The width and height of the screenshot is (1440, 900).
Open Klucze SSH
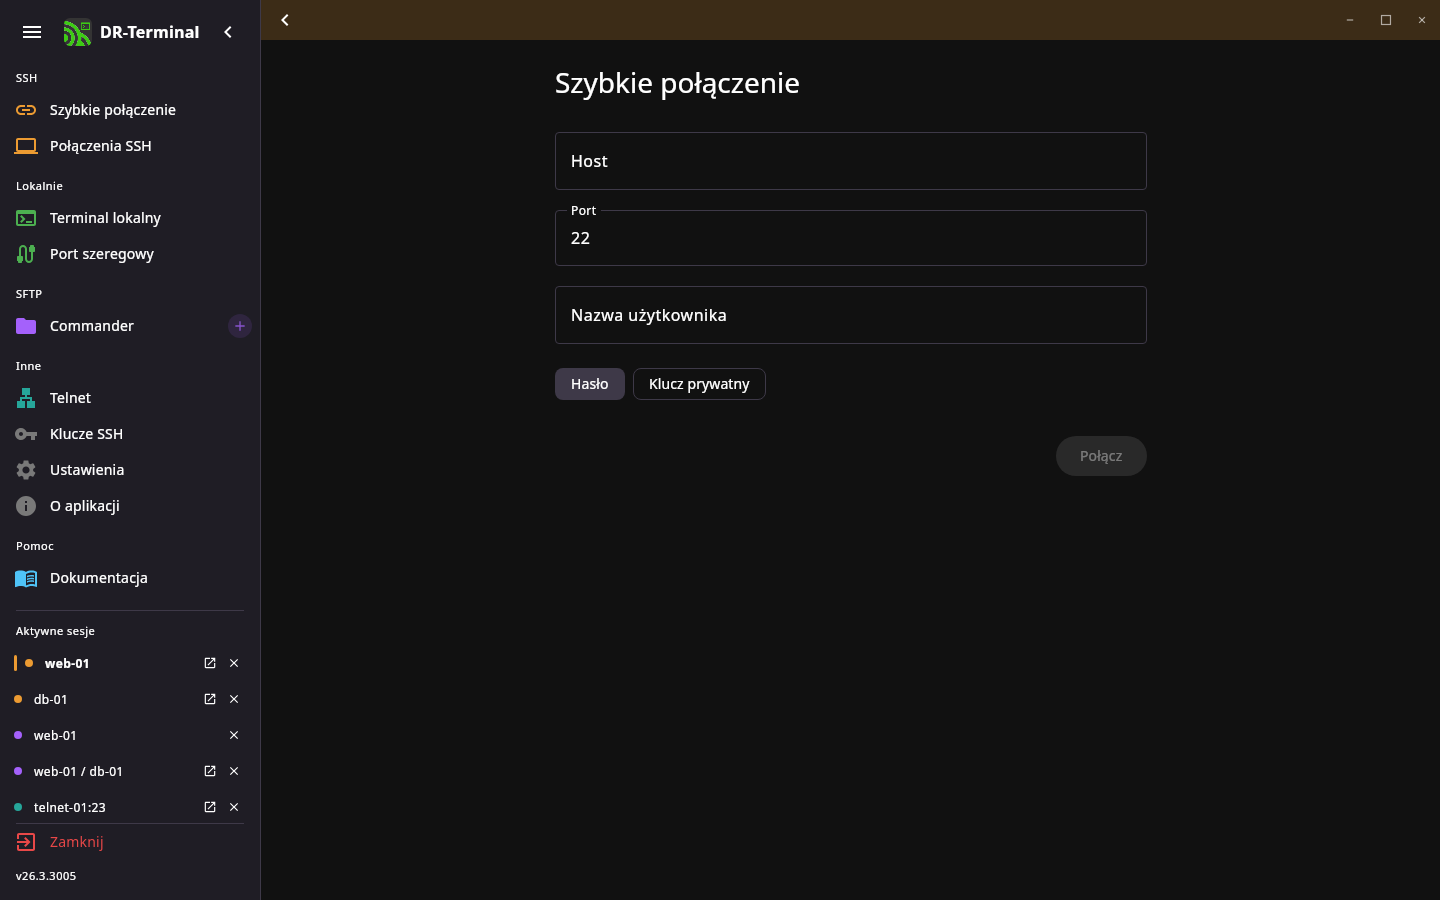click(130, 434)
